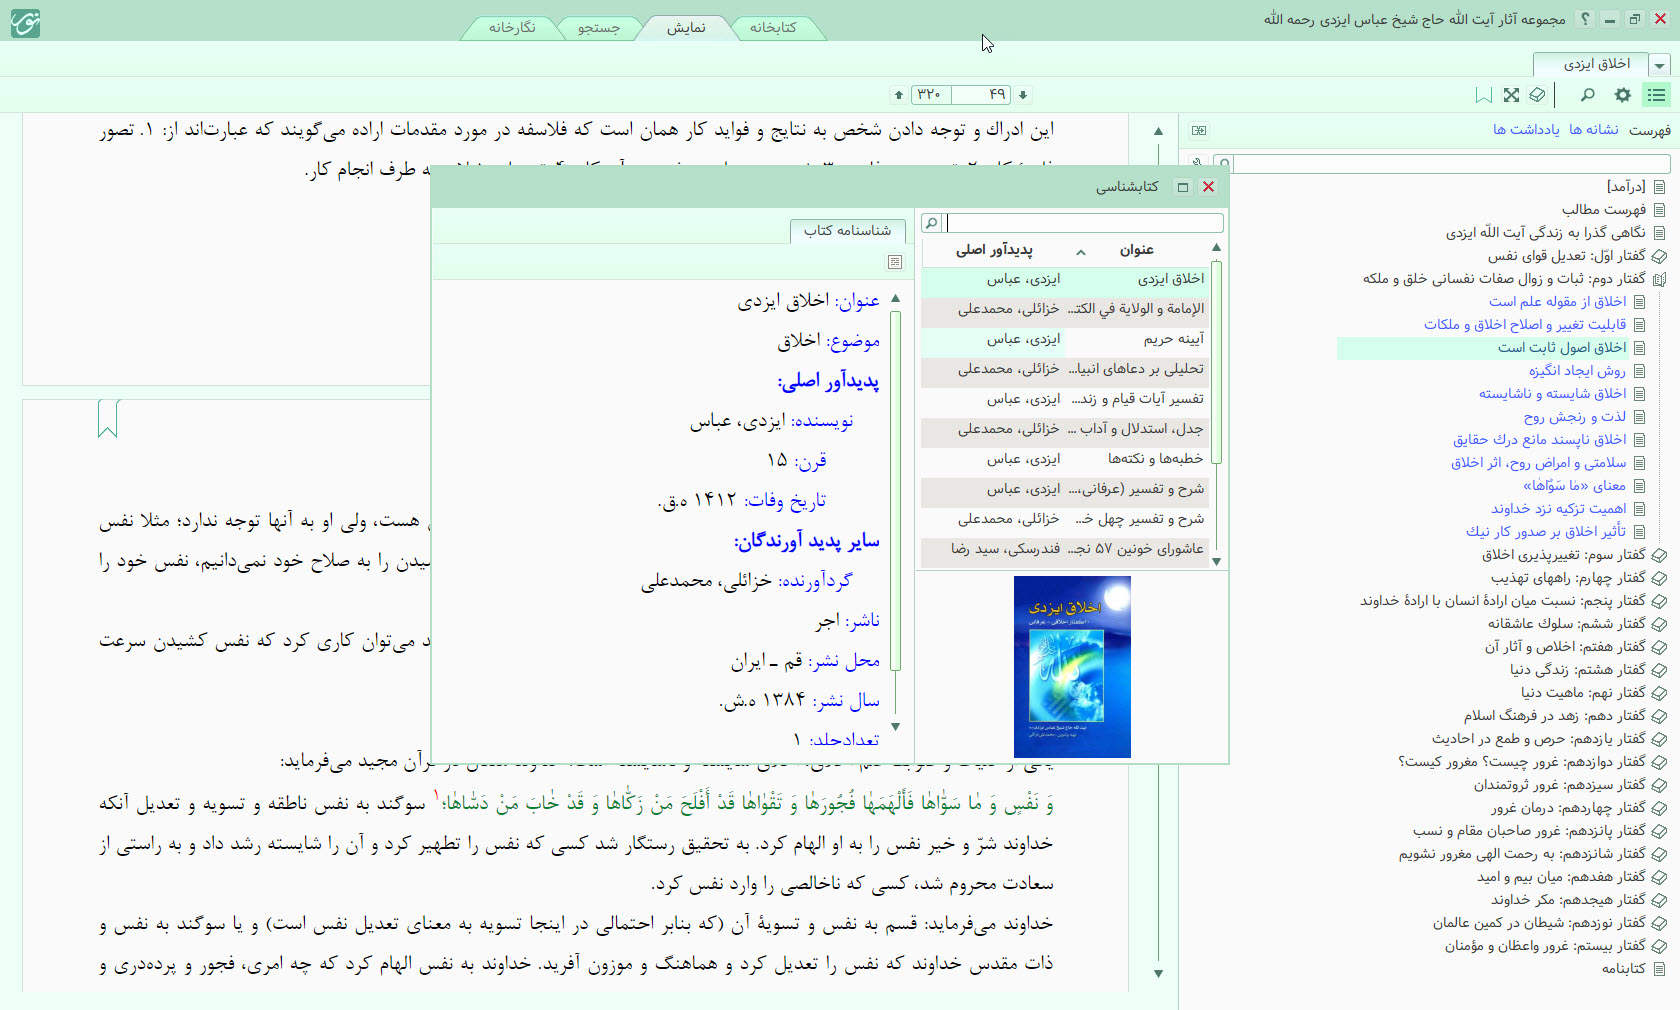Viewport: 1680px width, 1010px height.
Task: Click the text view icon under شناسنامه کتاب
Action: [895, 262]
